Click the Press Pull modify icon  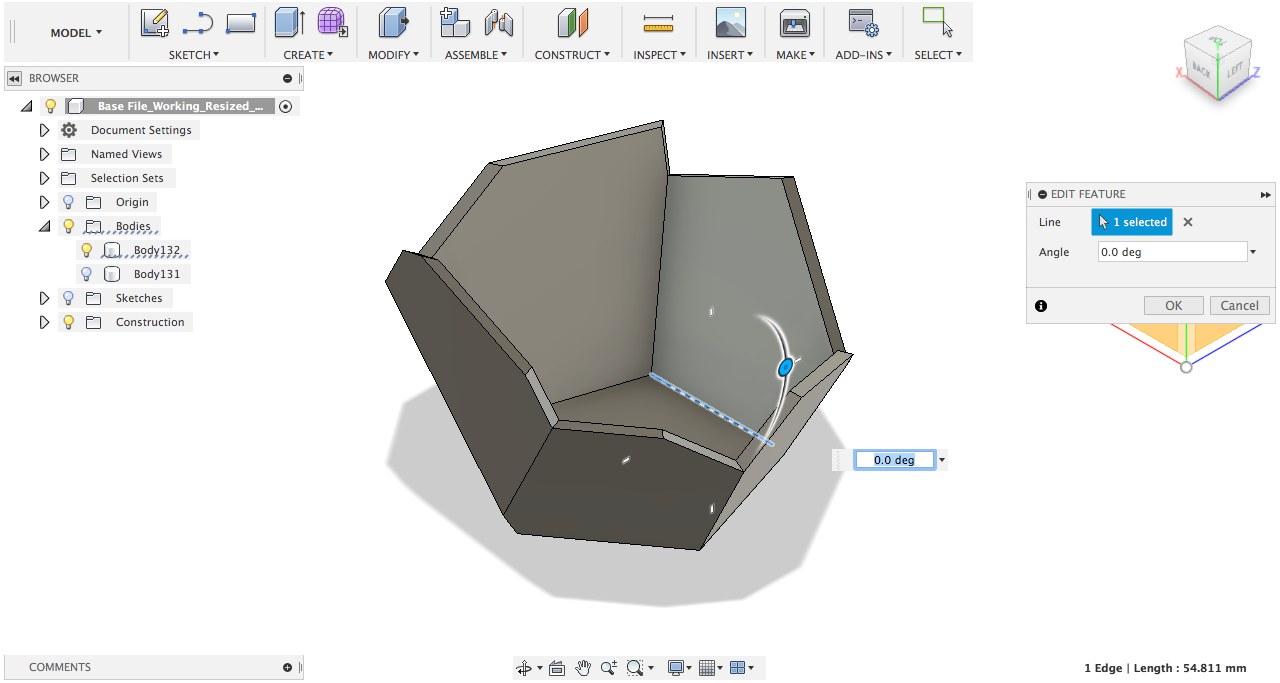(x=393, y=22)
